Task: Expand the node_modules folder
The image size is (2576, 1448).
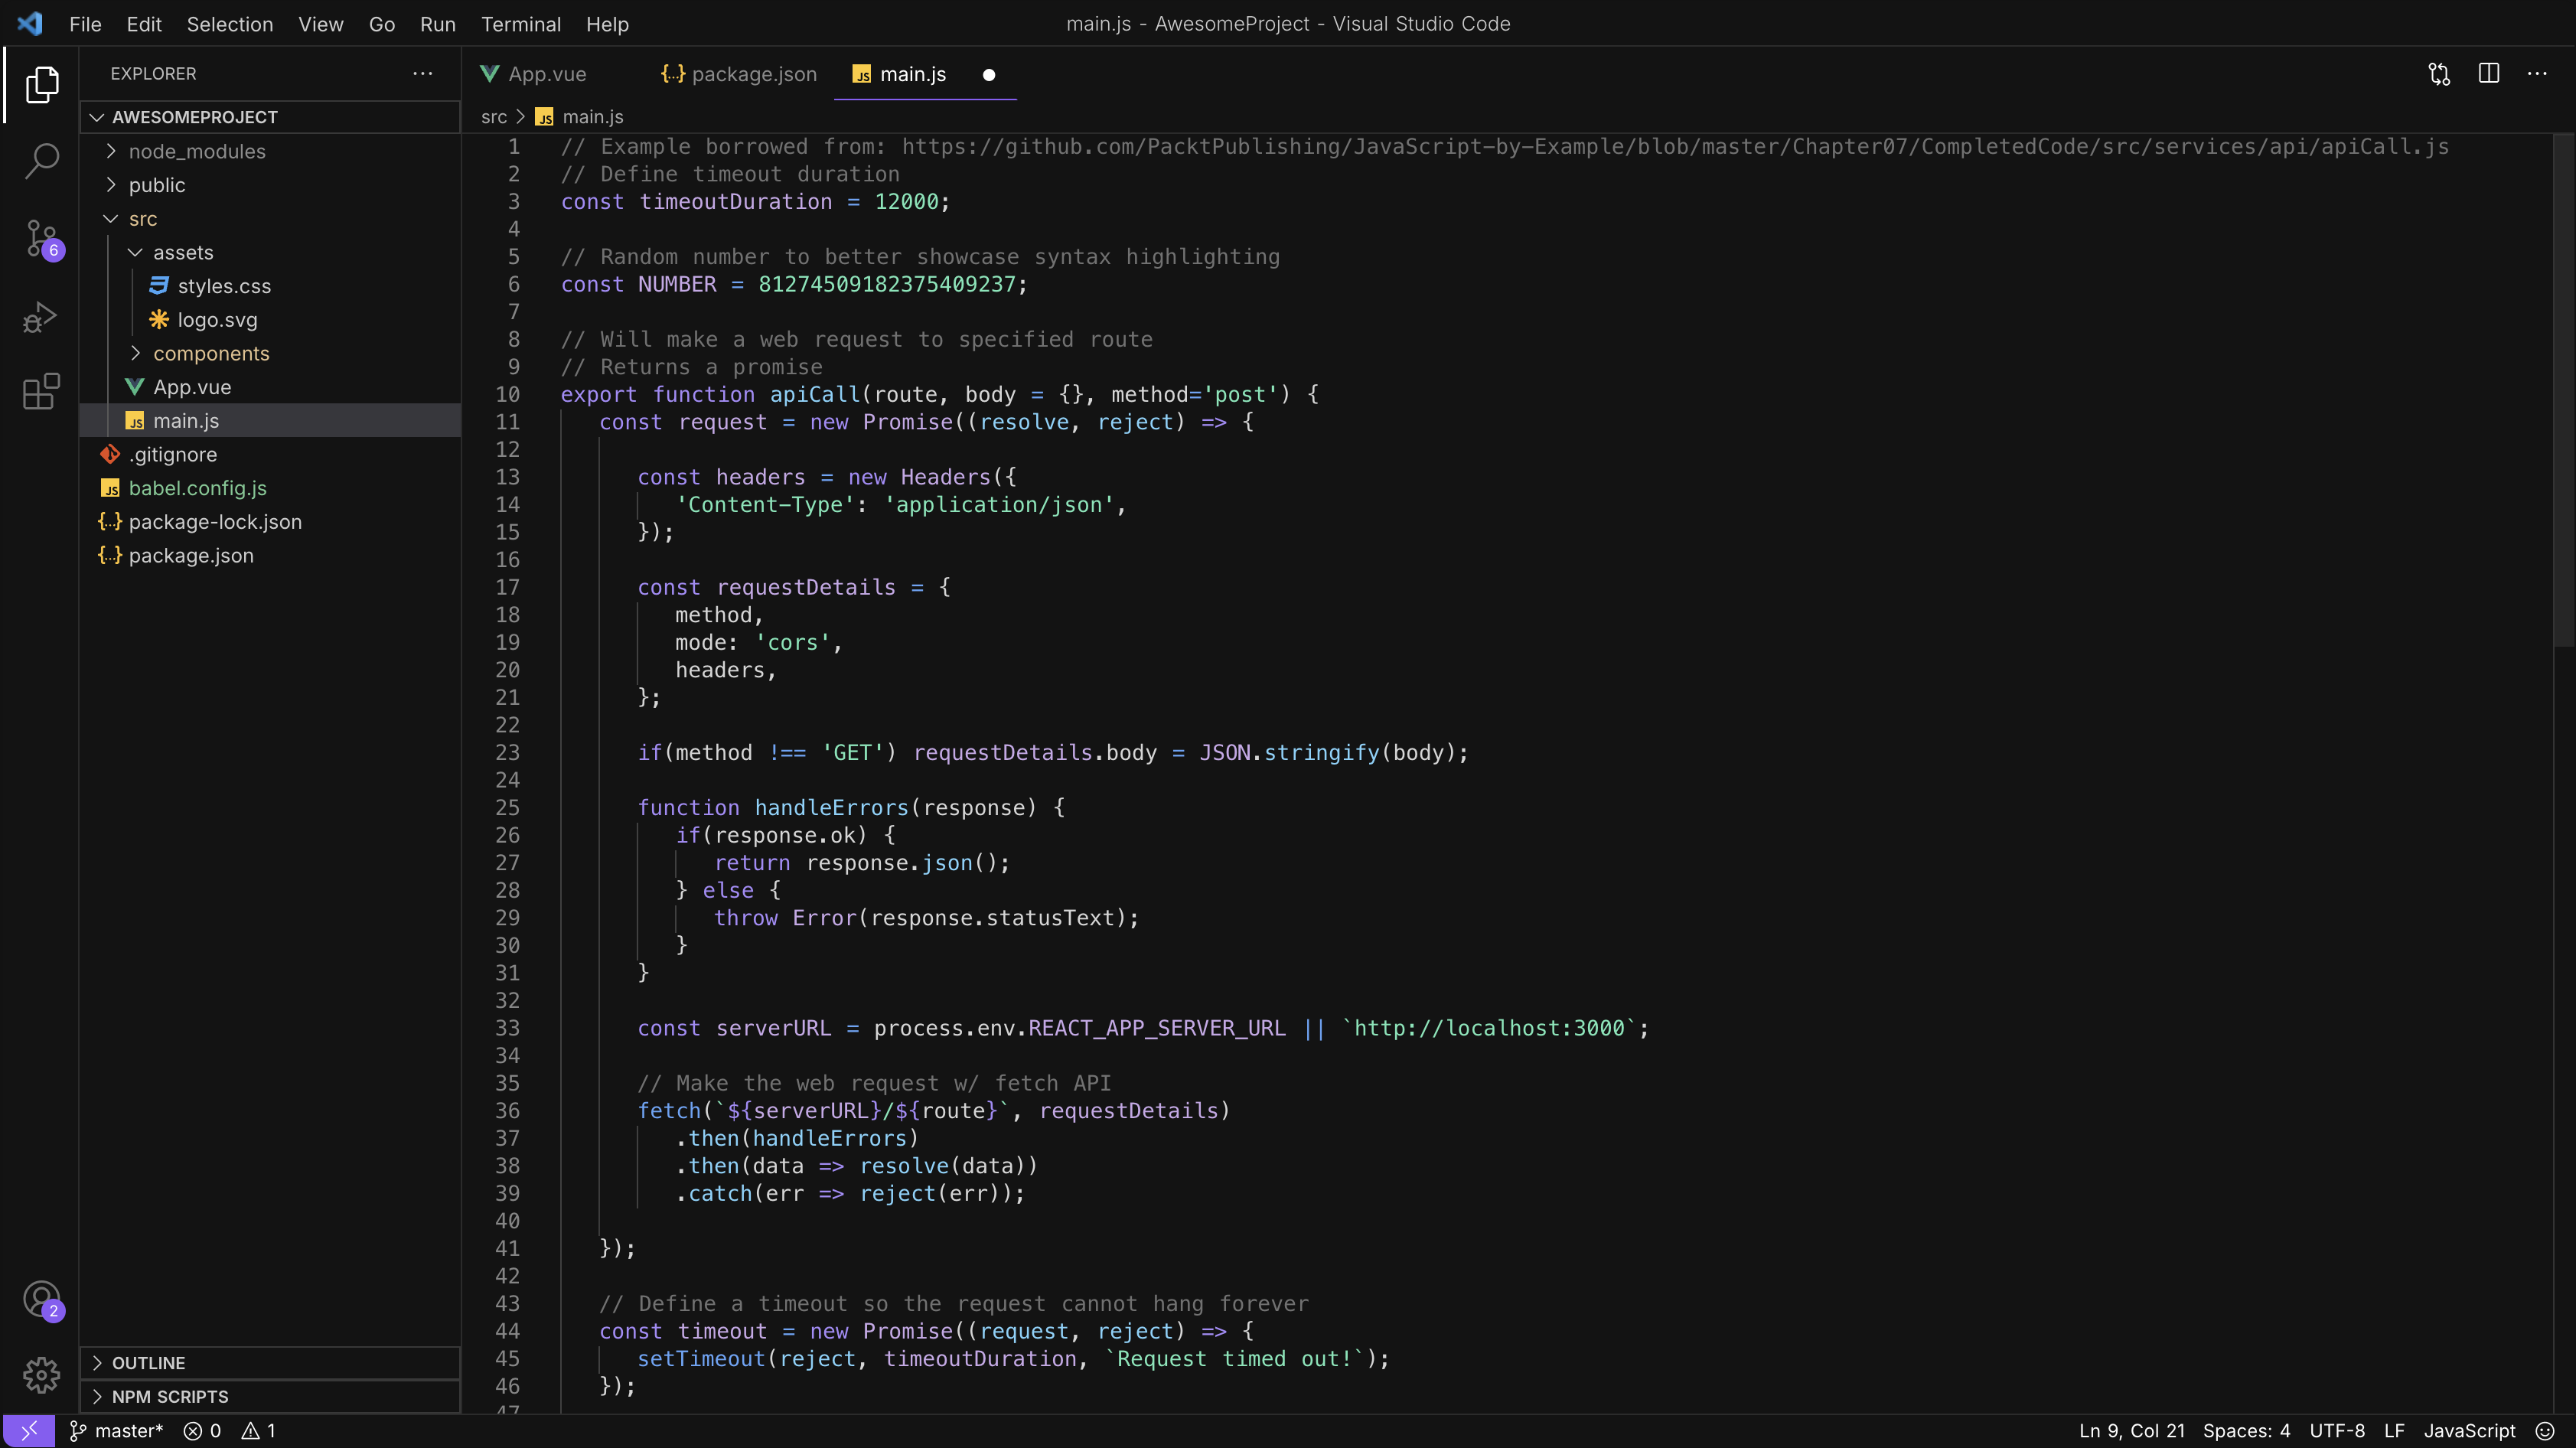Action: (197, 152)
